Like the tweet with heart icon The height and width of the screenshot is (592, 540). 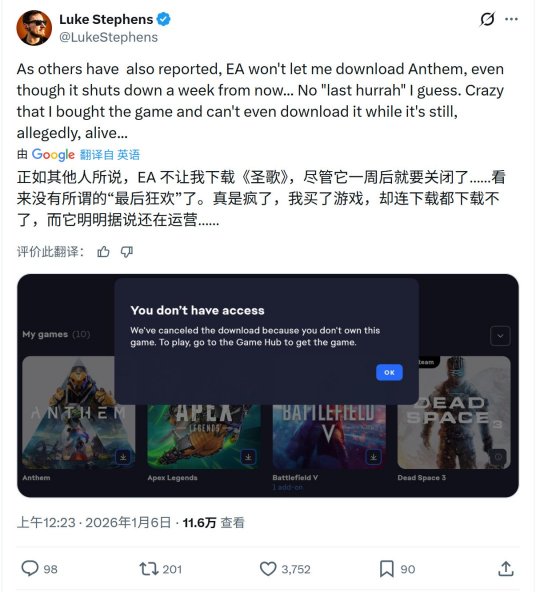pos(268,569)
